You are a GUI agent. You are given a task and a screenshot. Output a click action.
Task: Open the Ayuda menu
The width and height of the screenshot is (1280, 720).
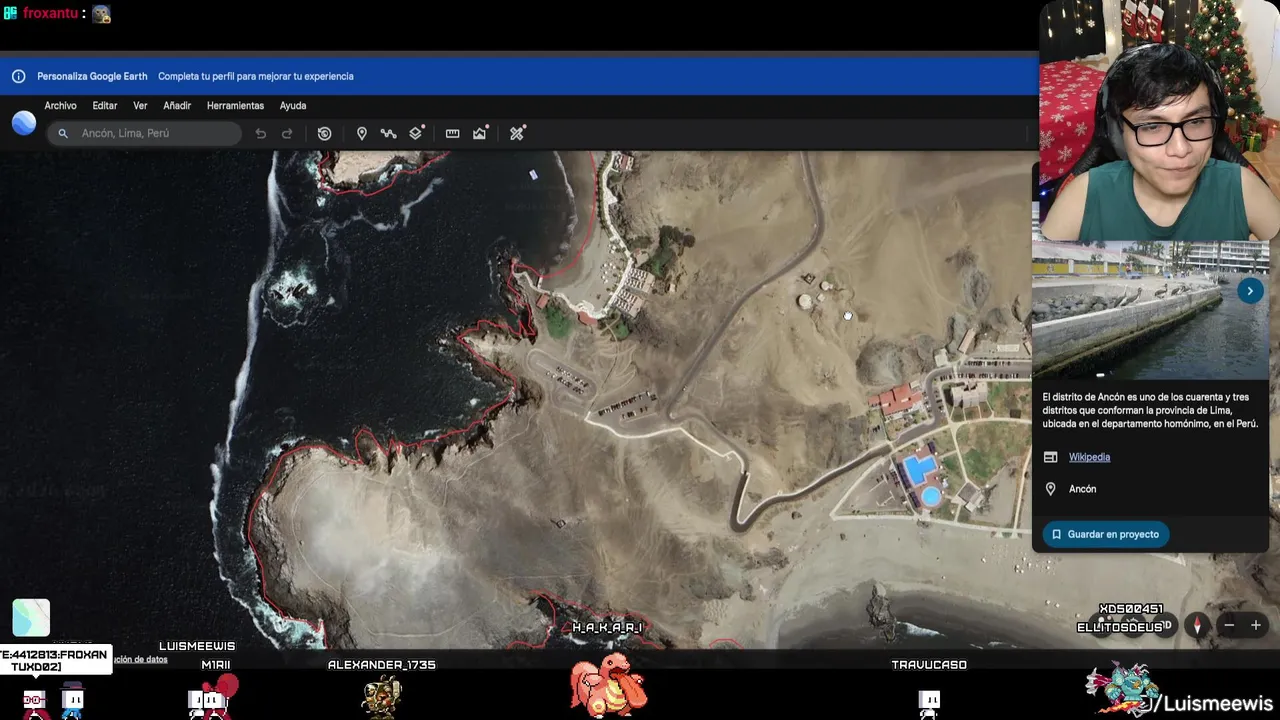point(293,105)
